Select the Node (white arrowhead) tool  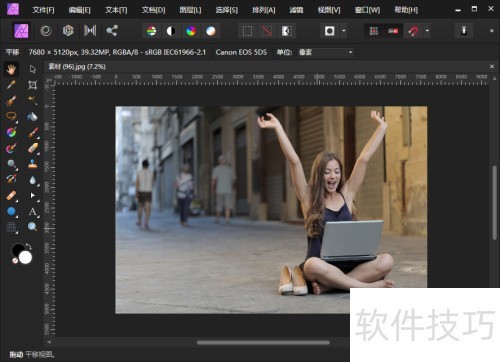pos(32,195)
